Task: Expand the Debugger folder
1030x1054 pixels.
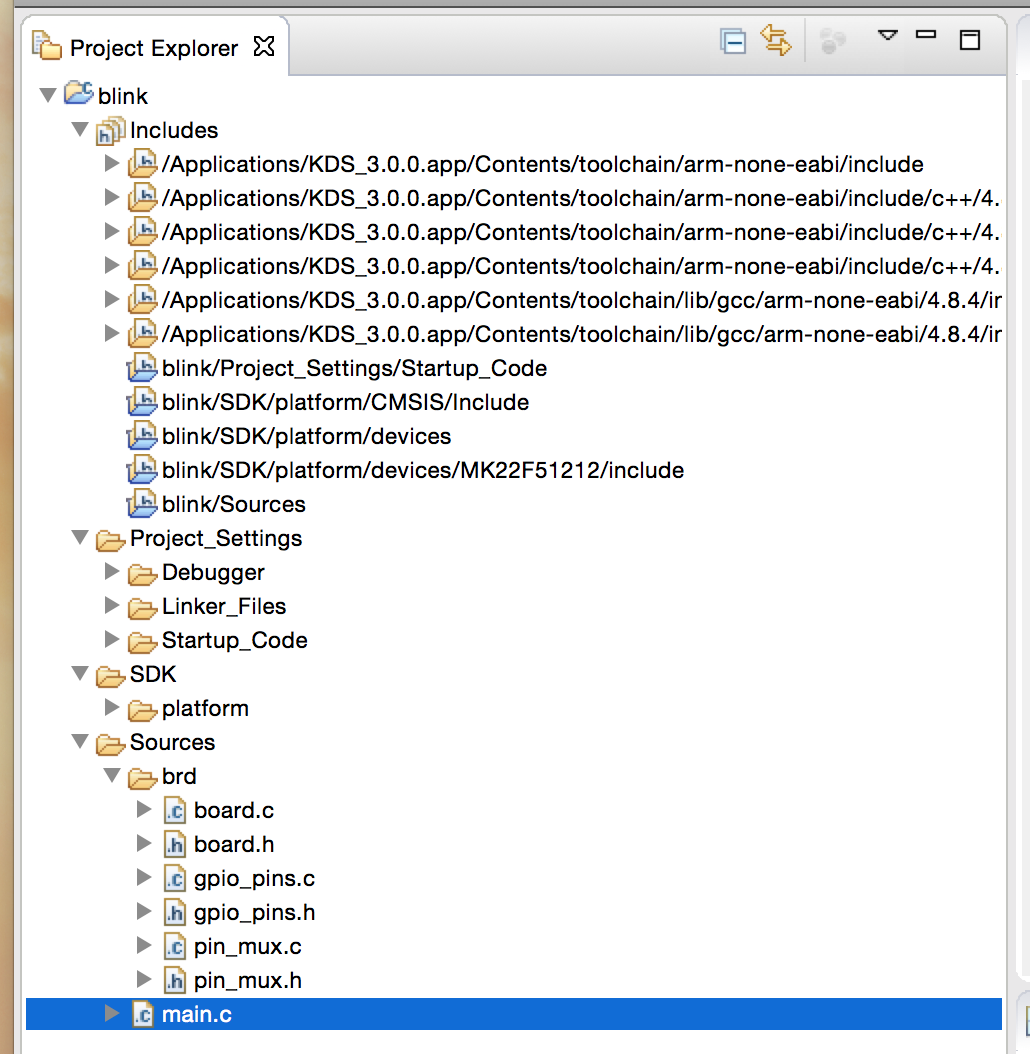Action: (x=112, y=573)
